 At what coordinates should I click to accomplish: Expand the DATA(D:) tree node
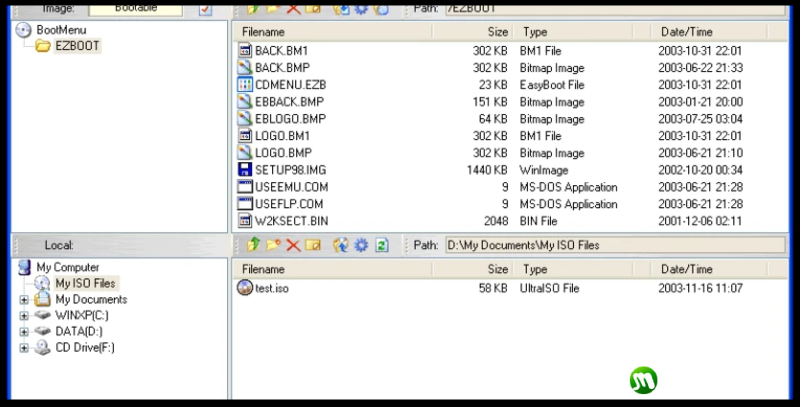point(23,332)
